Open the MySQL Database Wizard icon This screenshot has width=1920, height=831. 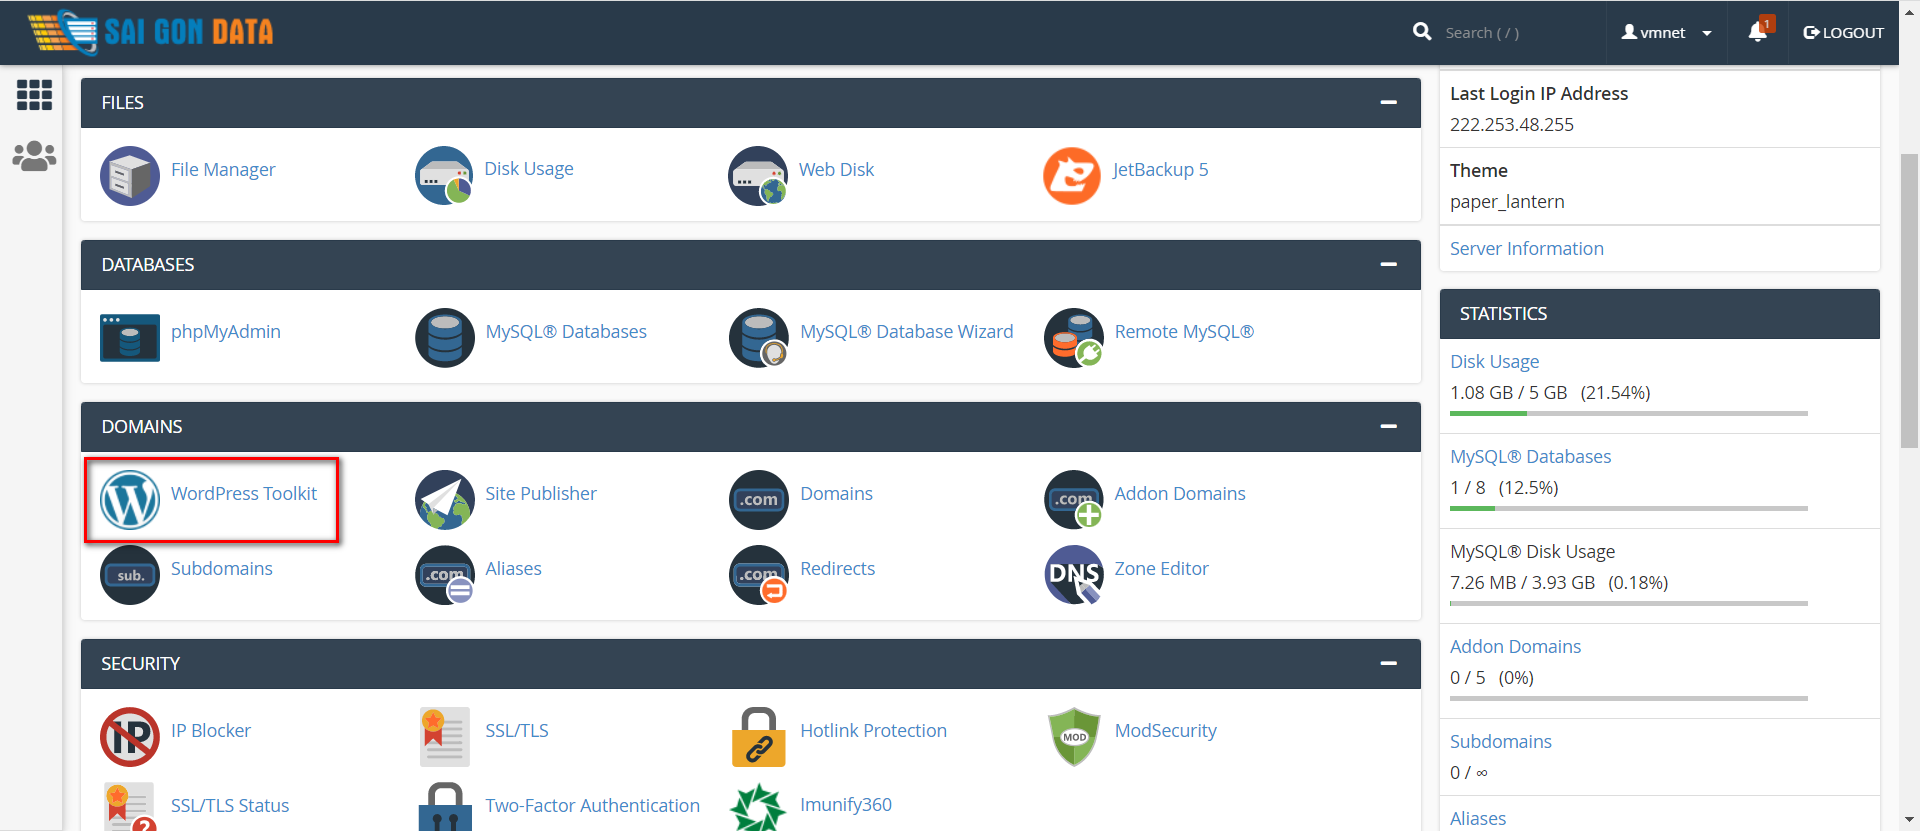[759, 337]
